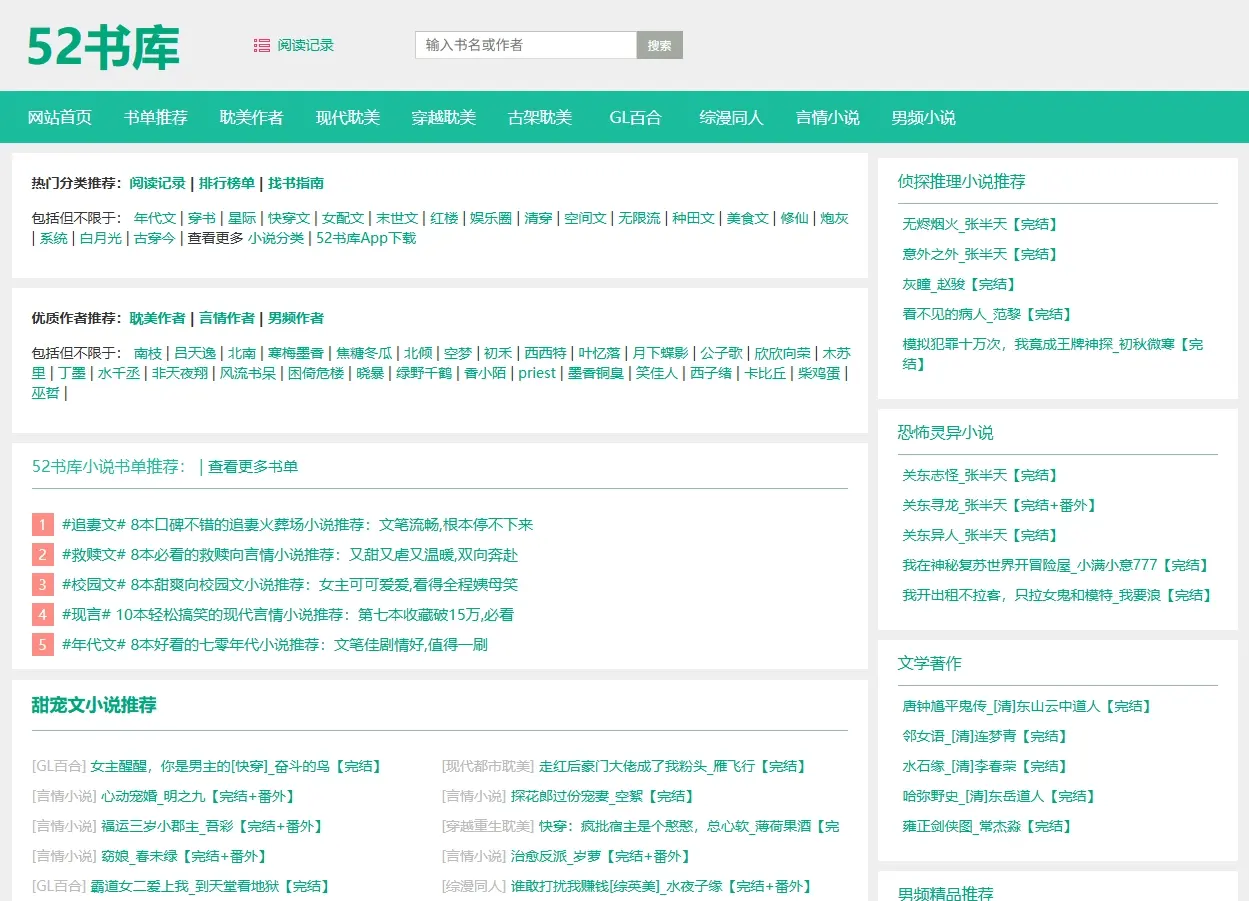Open 看不见的病人_范黎 novel link
The width and height of the screenshot is (1249, 901).
point(987,314)
